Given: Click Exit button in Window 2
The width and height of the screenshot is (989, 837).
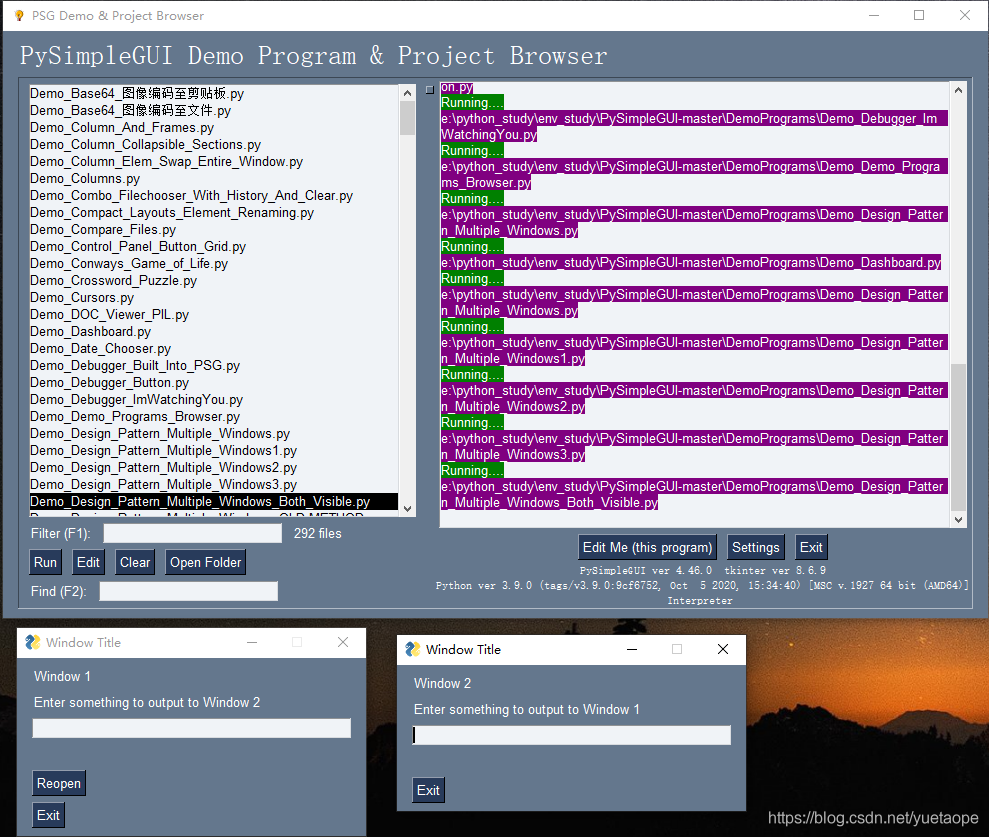Looking at the screenshot, I should [x=428, y=790].
